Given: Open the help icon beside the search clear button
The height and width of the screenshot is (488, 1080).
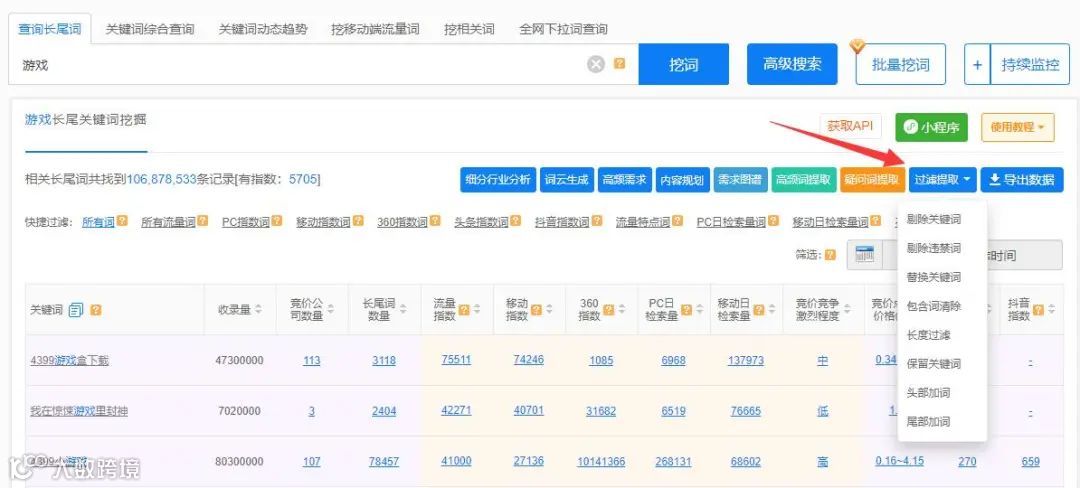Looking at the screenshot, I should (x=619, y=63).
